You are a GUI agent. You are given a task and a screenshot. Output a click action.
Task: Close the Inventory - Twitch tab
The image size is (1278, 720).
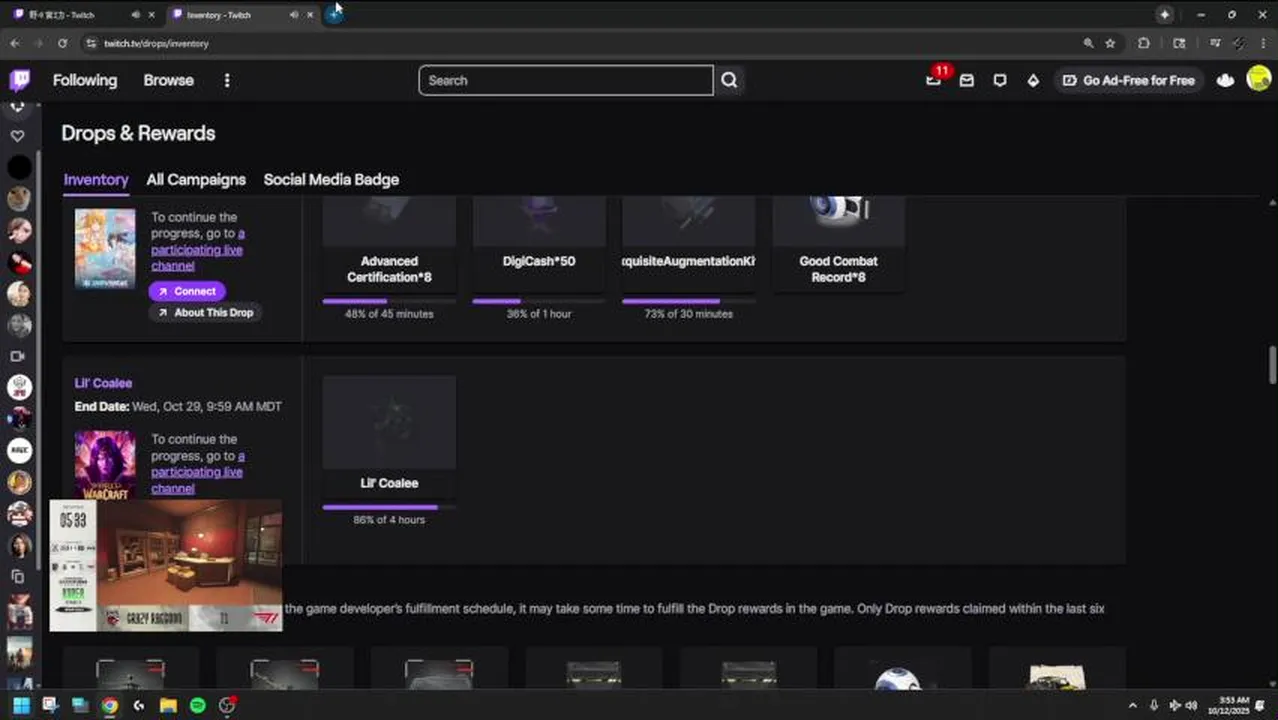pyautogui.click(x=310, y=15)
